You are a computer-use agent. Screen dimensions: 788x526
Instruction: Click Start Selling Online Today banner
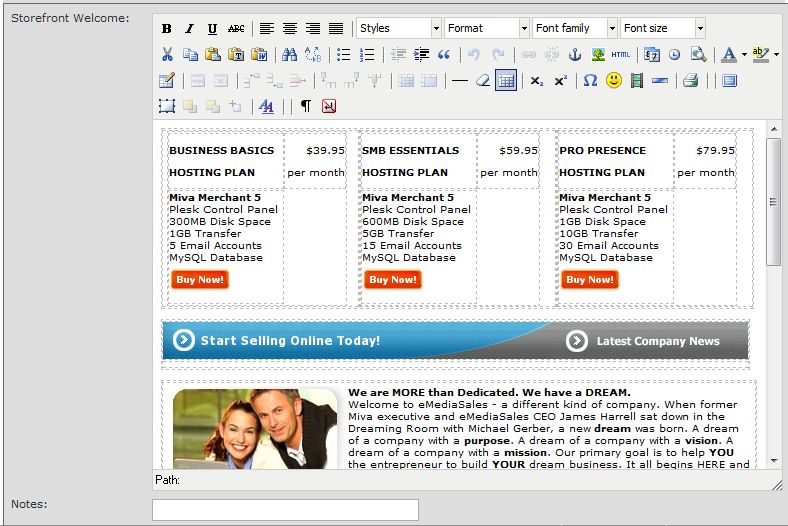(x=290, y=341)
